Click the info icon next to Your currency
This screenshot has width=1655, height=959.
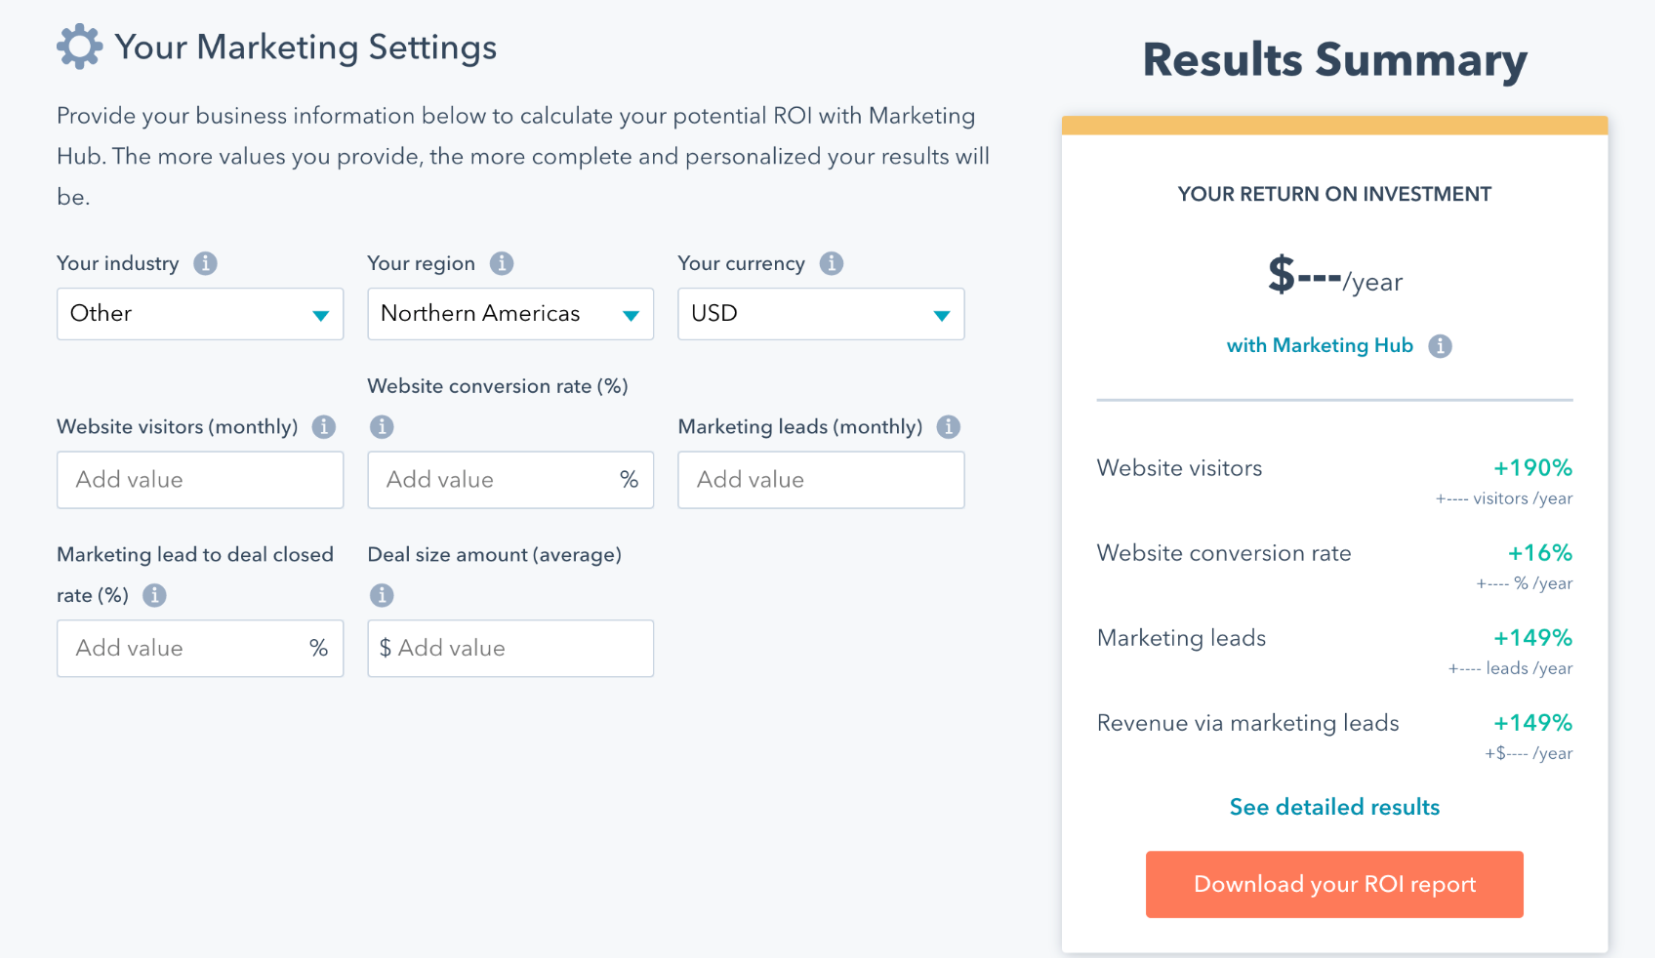(x=831, y=263)
